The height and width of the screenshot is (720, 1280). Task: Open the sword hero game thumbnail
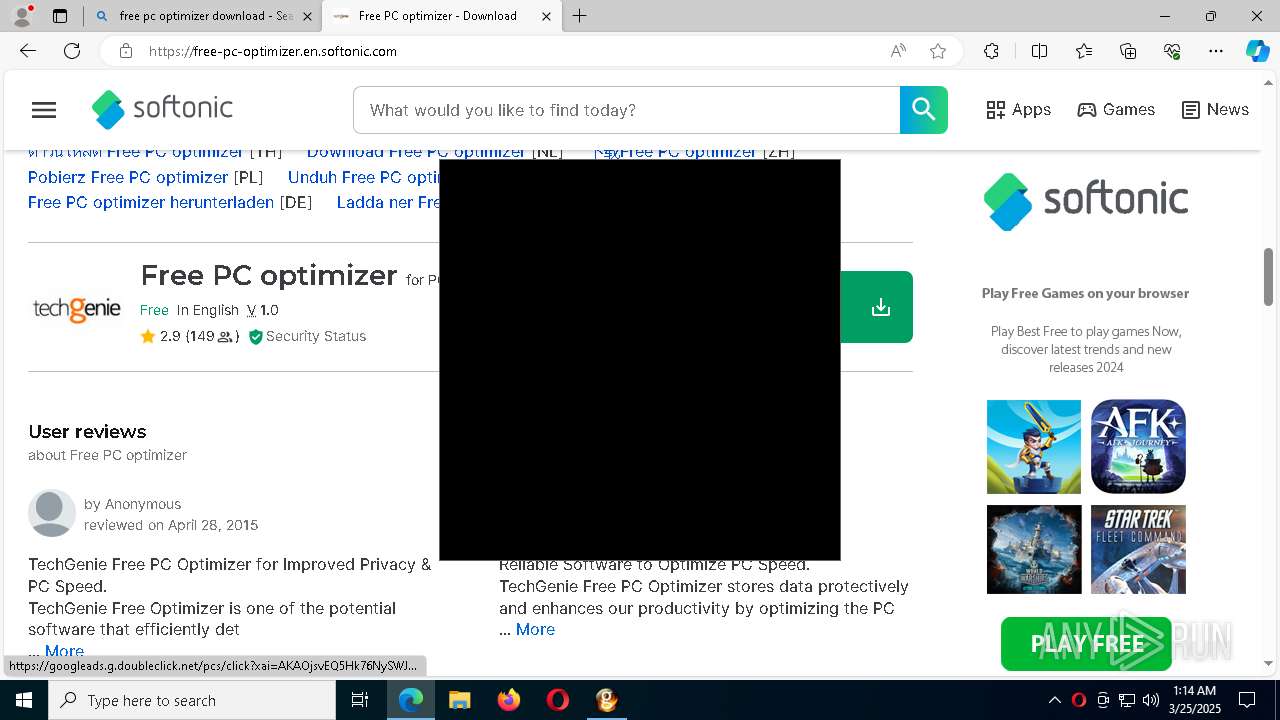pos(1034,446)
